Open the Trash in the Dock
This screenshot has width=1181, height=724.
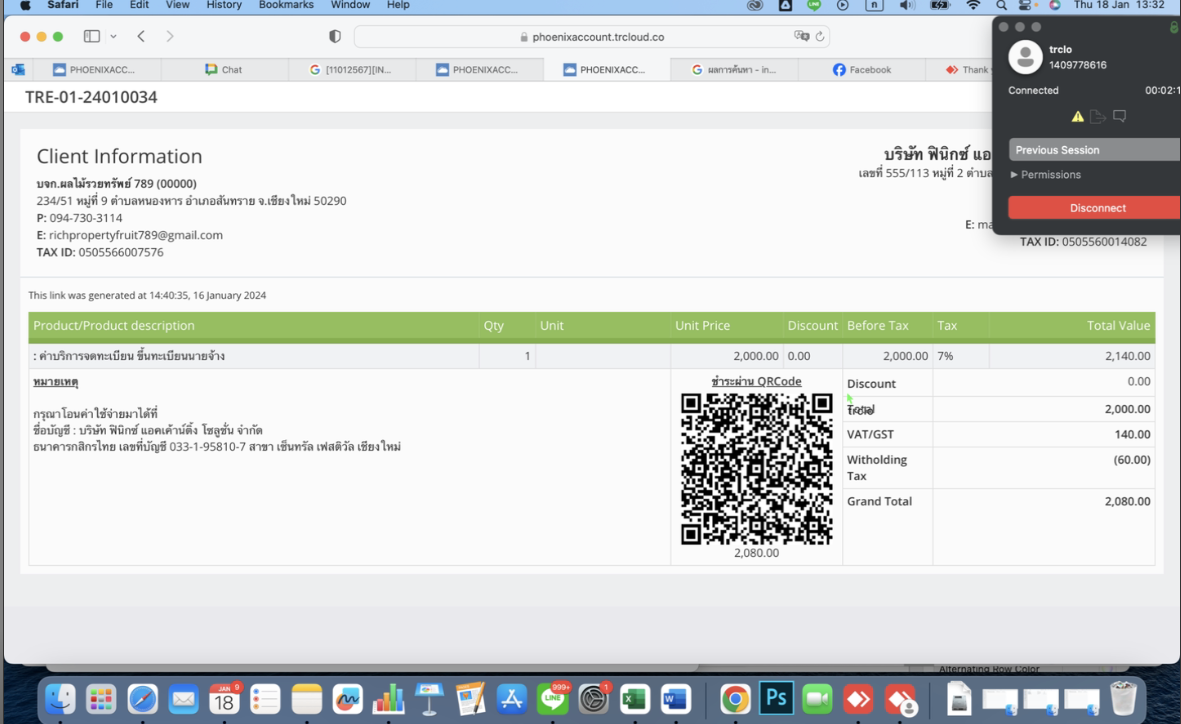1123,699
